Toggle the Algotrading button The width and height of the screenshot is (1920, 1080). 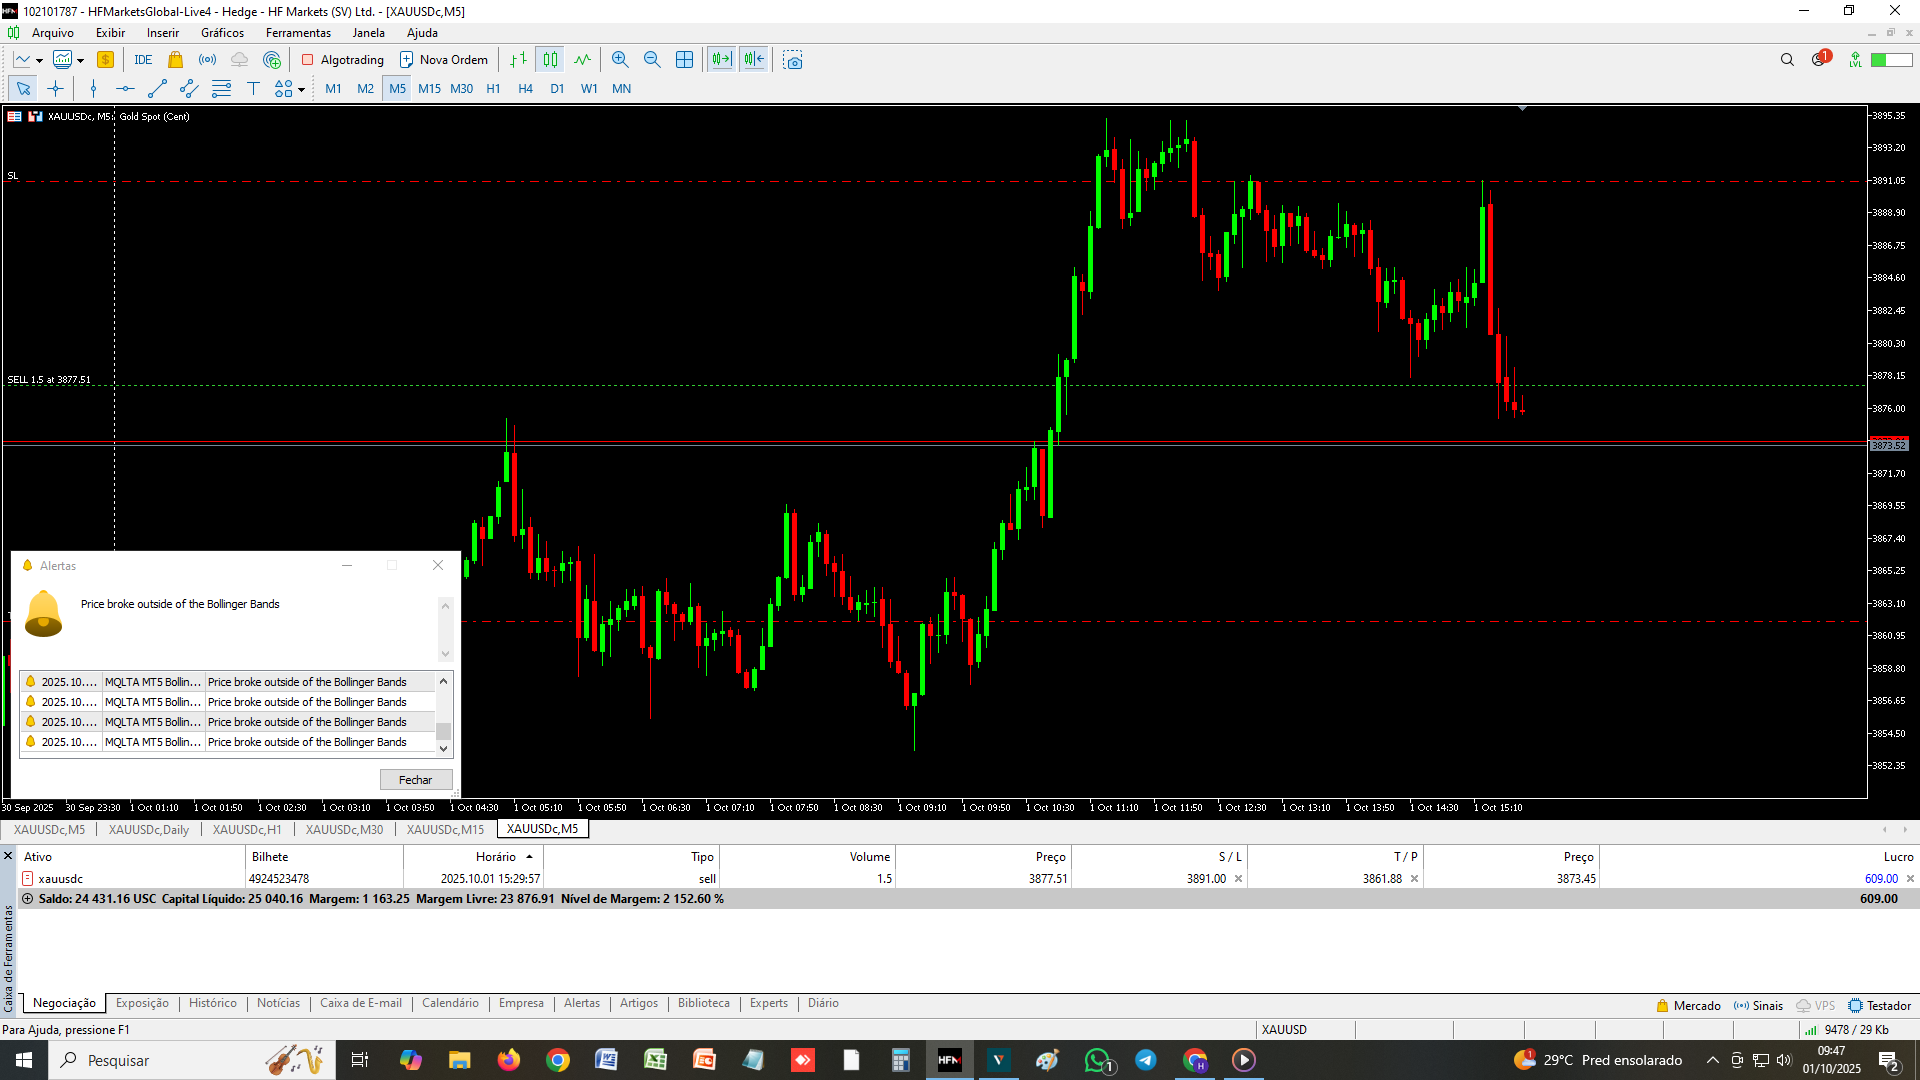tap(343, 60)
